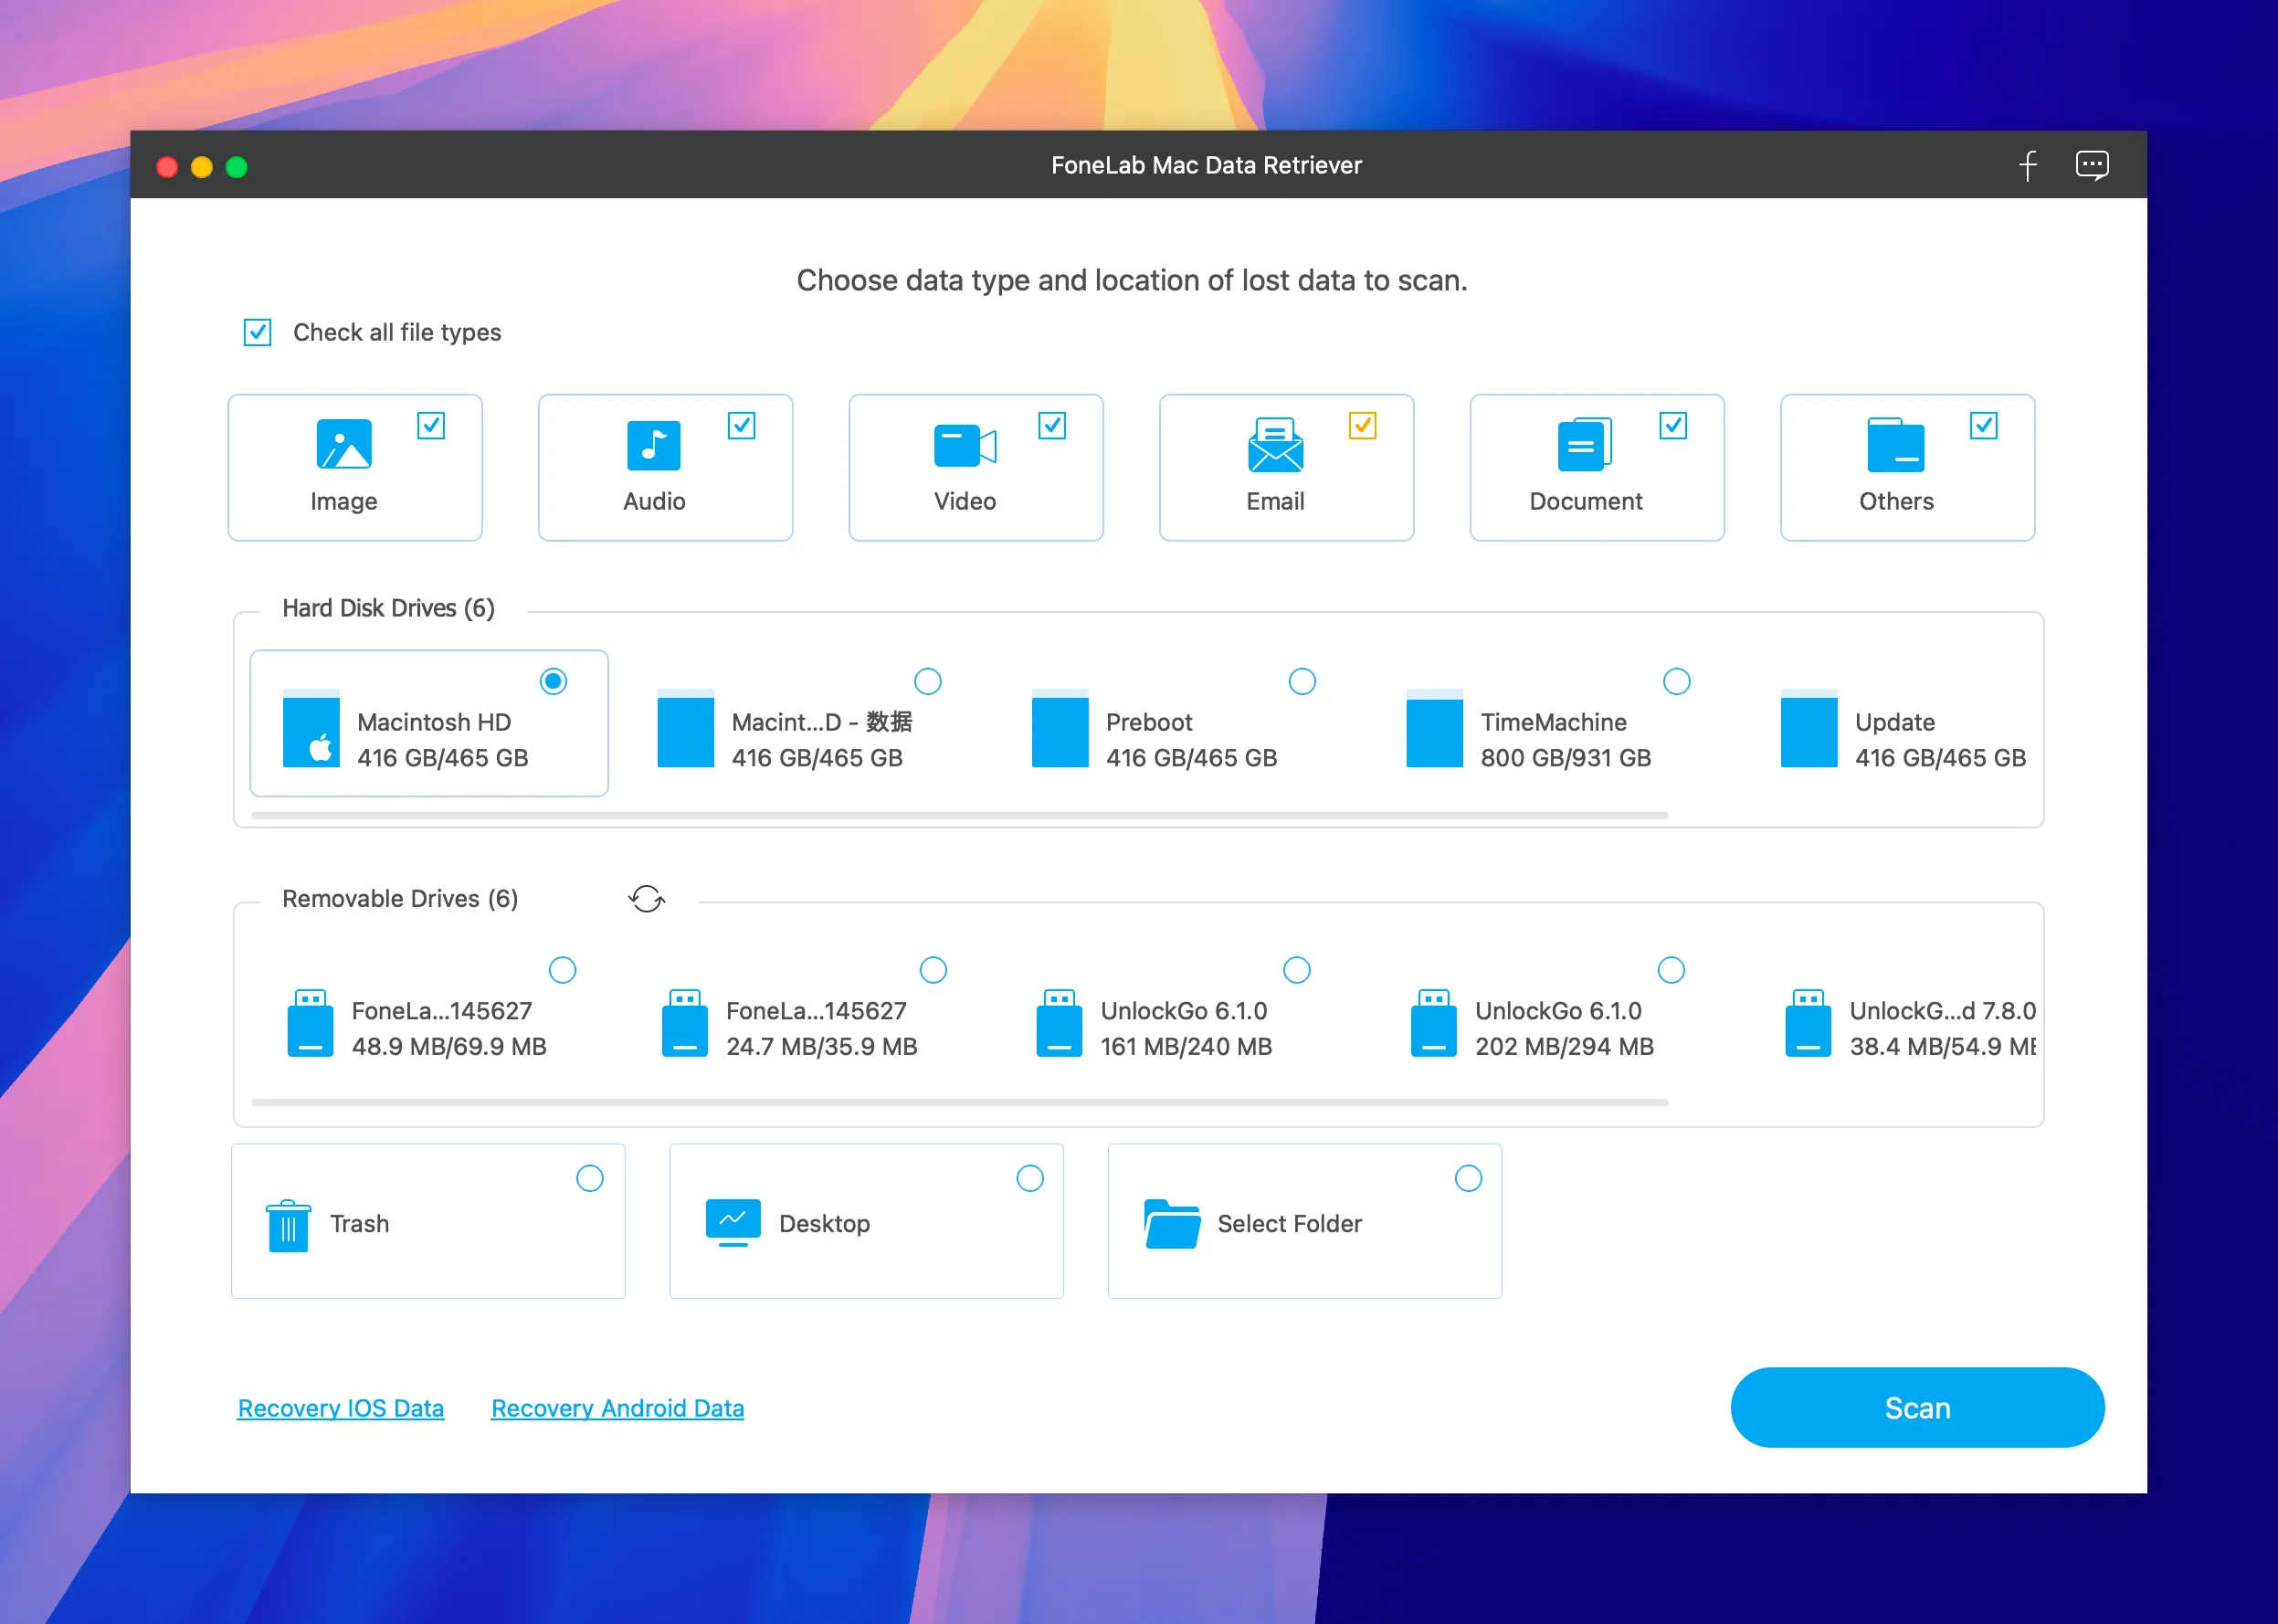Refresh the Removable Drives list
This screenshot has height=1624, width=2278.
(x=647, y=898)
